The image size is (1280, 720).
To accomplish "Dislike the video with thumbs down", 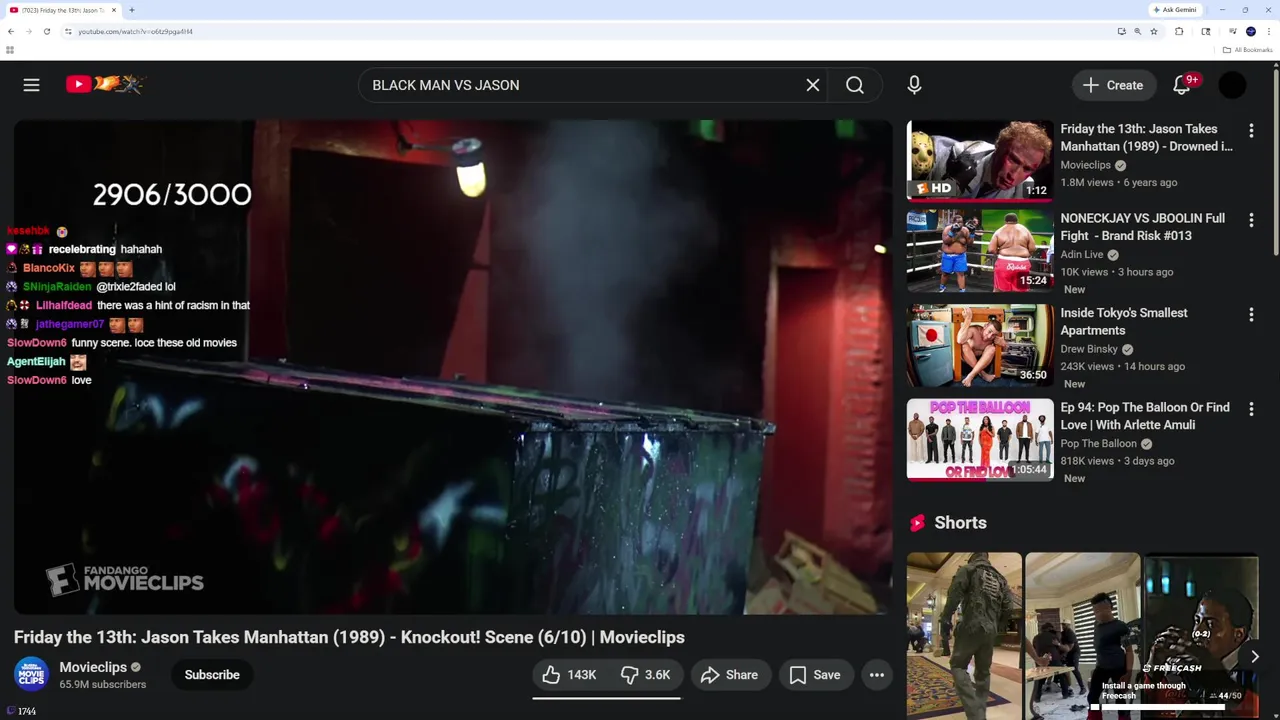I will click(x=645, y=675).
